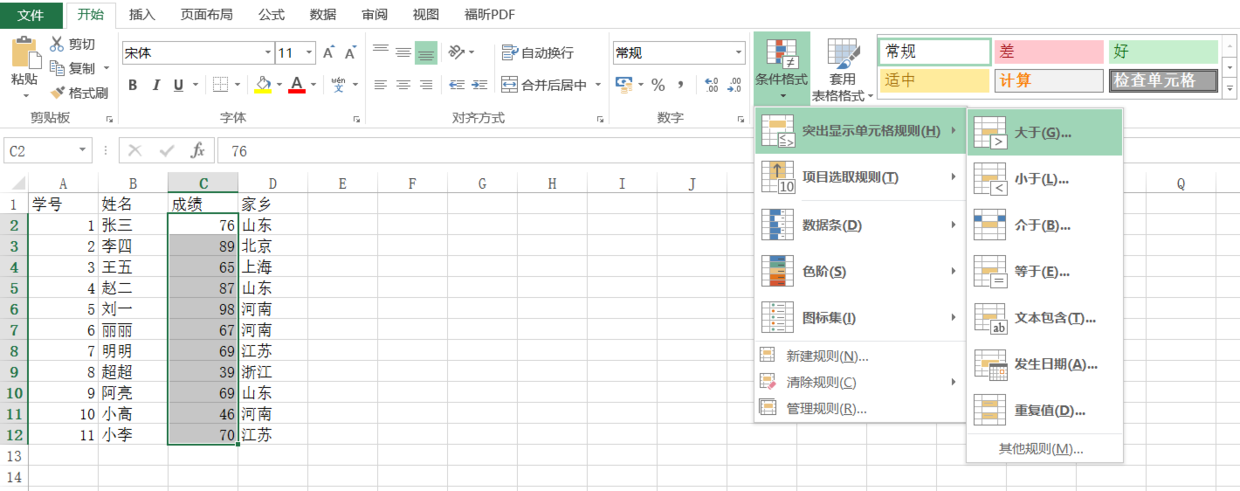Image resolution: width=1240 pixels, height=491 pixels.
Task: Toggle Italic formatting
Action: click(x=157, y=85)
